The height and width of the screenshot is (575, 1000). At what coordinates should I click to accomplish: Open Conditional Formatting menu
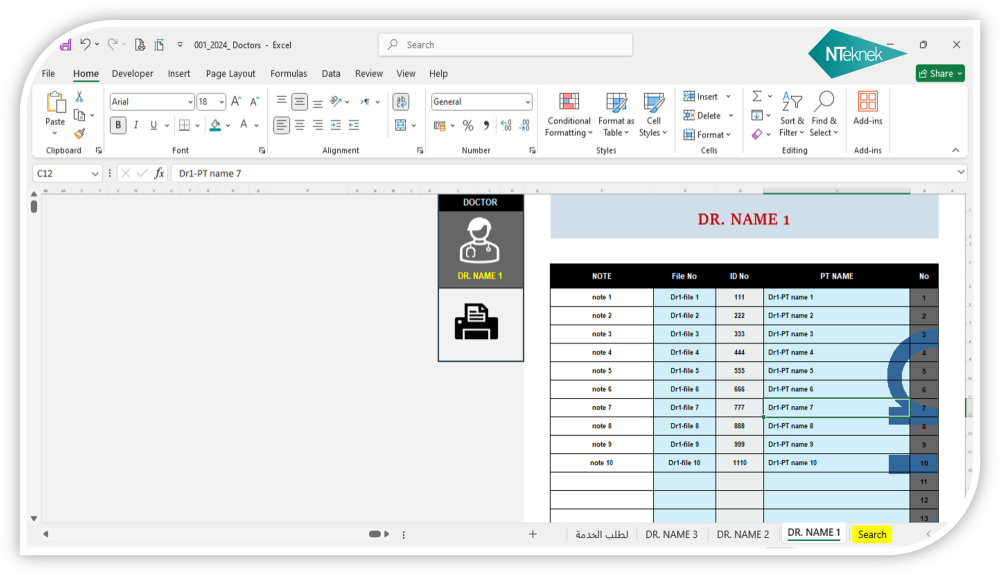pos(569,115)
